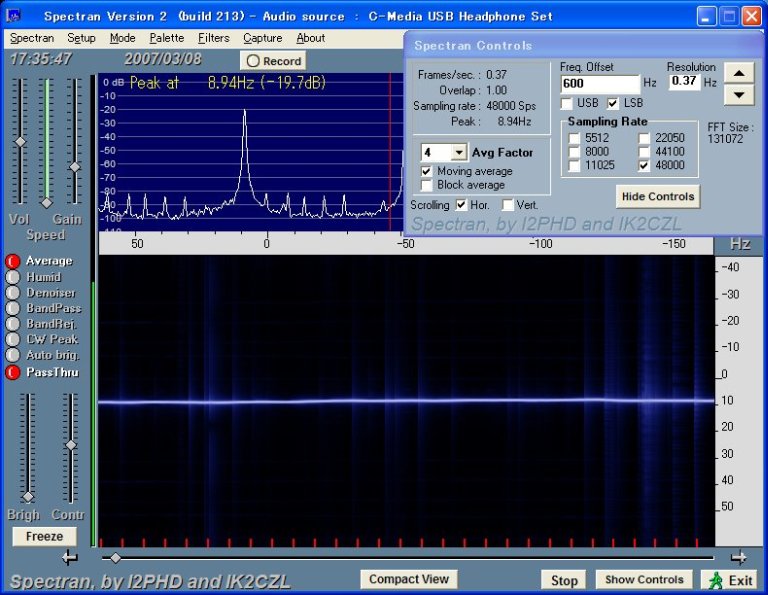Screen dimensions: 768x595
Task: Click the Gain slider handle
Action: 74,167
